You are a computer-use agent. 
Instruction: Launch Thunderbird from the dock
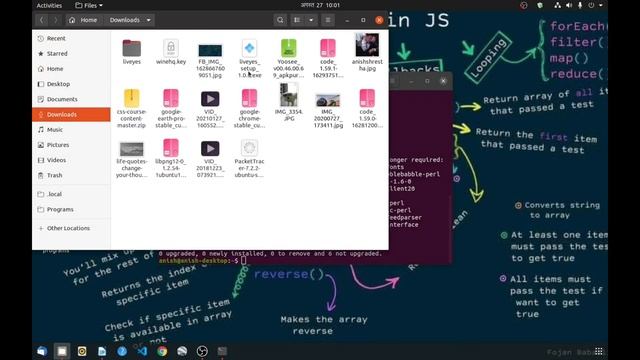click(x=42, y=351)
